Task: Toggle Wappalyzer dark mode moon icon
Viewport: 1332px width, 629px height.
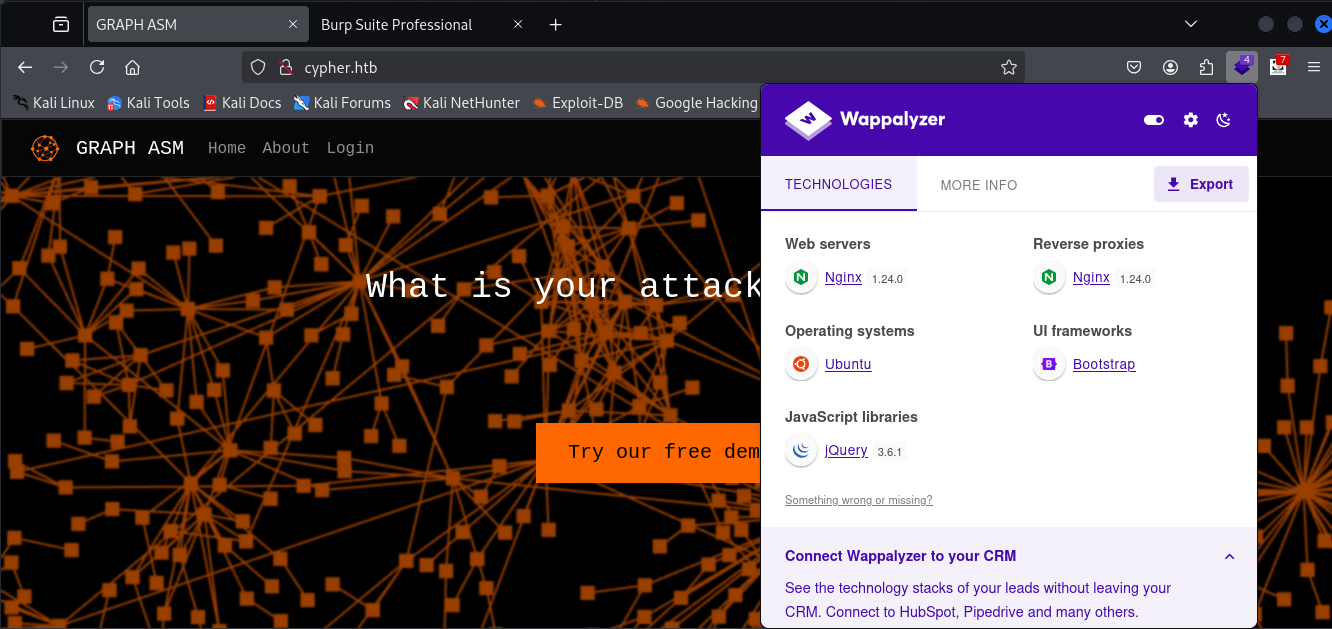Action: point(1223,120)
